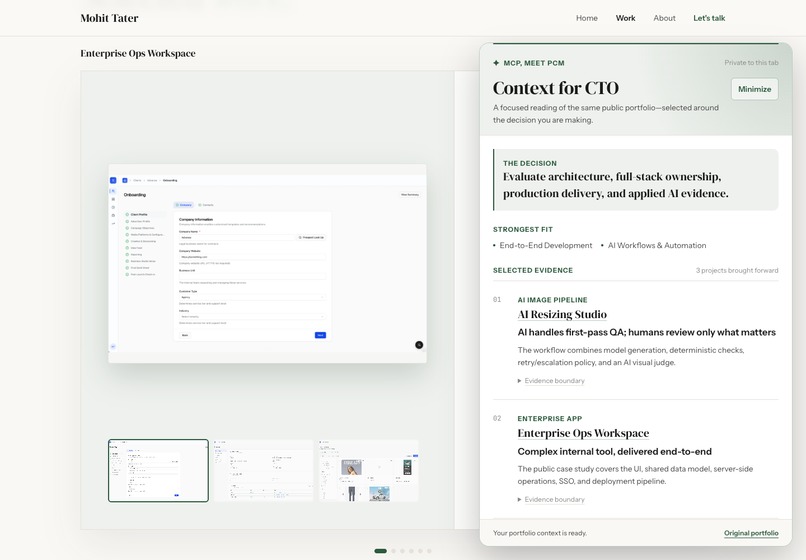The width and height of the screenshot is (806, 560).
Task: Open Enterprise Ops Workspace link in context panel
Action: point(583,433)
